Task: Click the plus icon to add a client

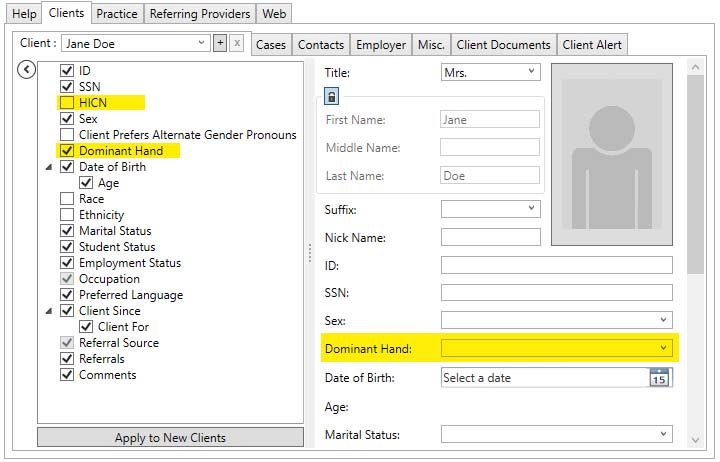Action: pos(219,43)
